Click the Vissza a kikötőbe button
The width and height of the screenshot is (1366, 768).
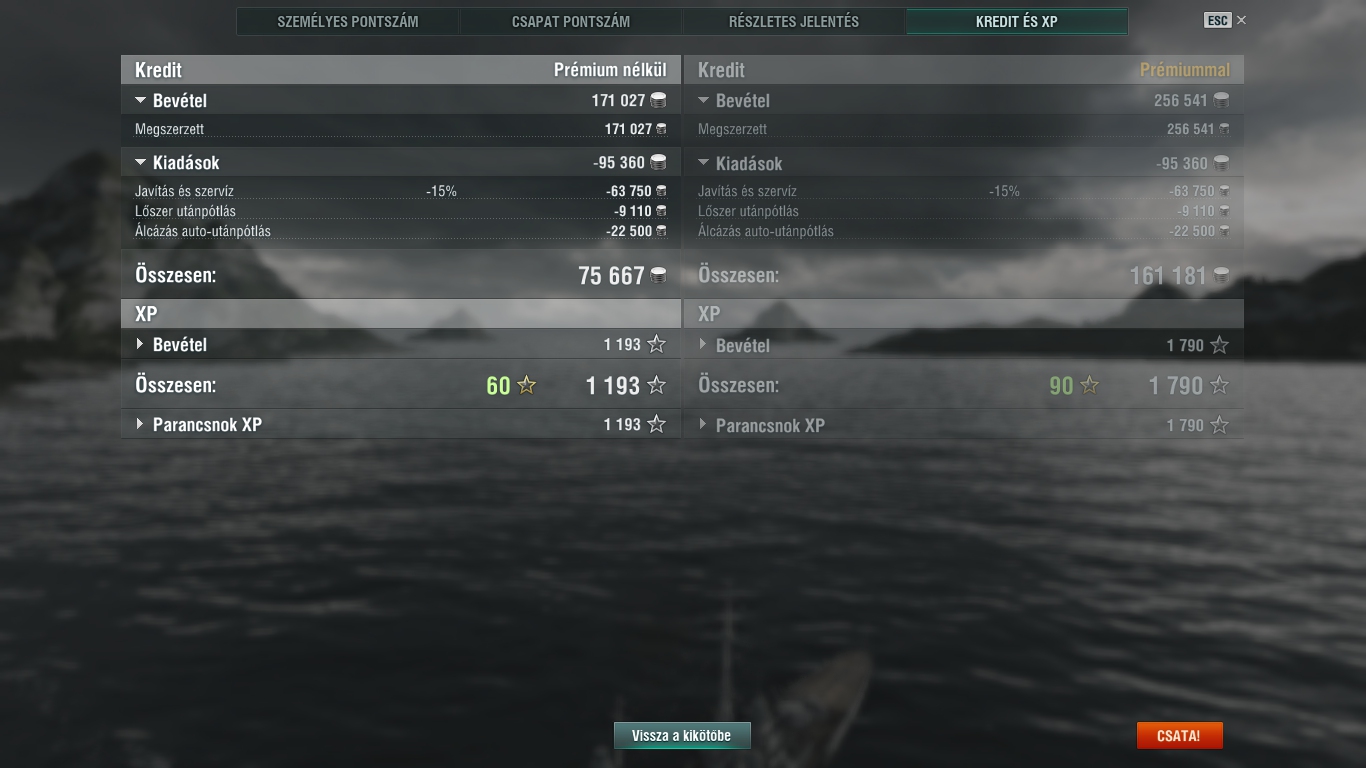[x=682, y=735]
